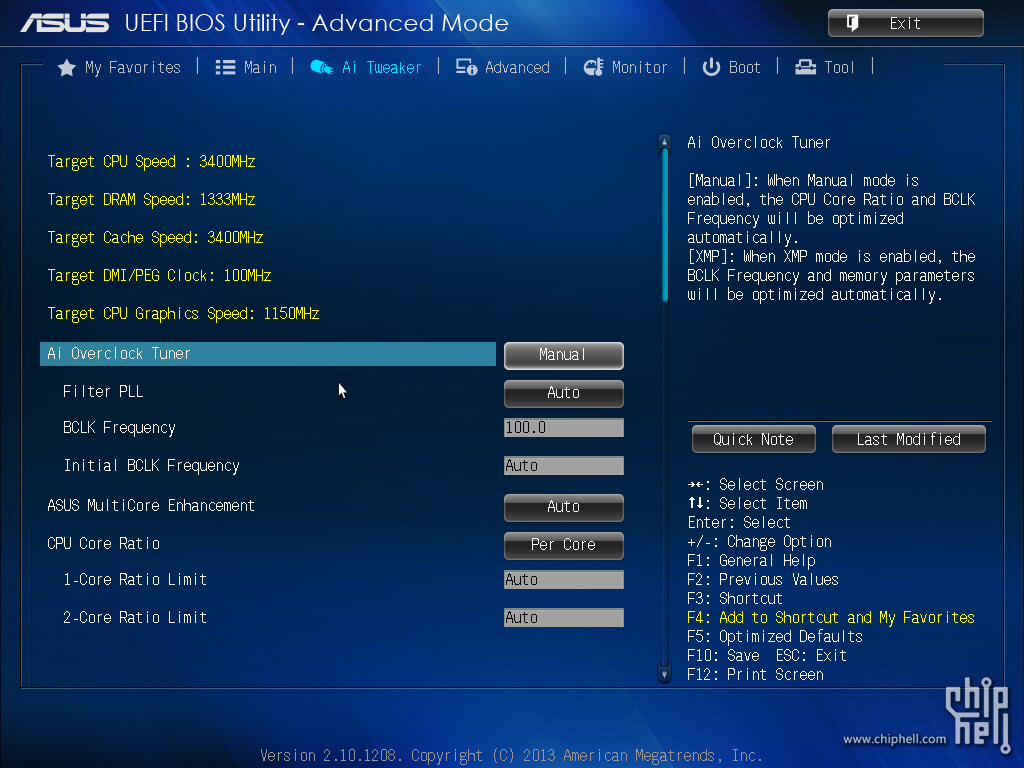Click Target Cache Speed 3400MHz text

tap(155, 238)
